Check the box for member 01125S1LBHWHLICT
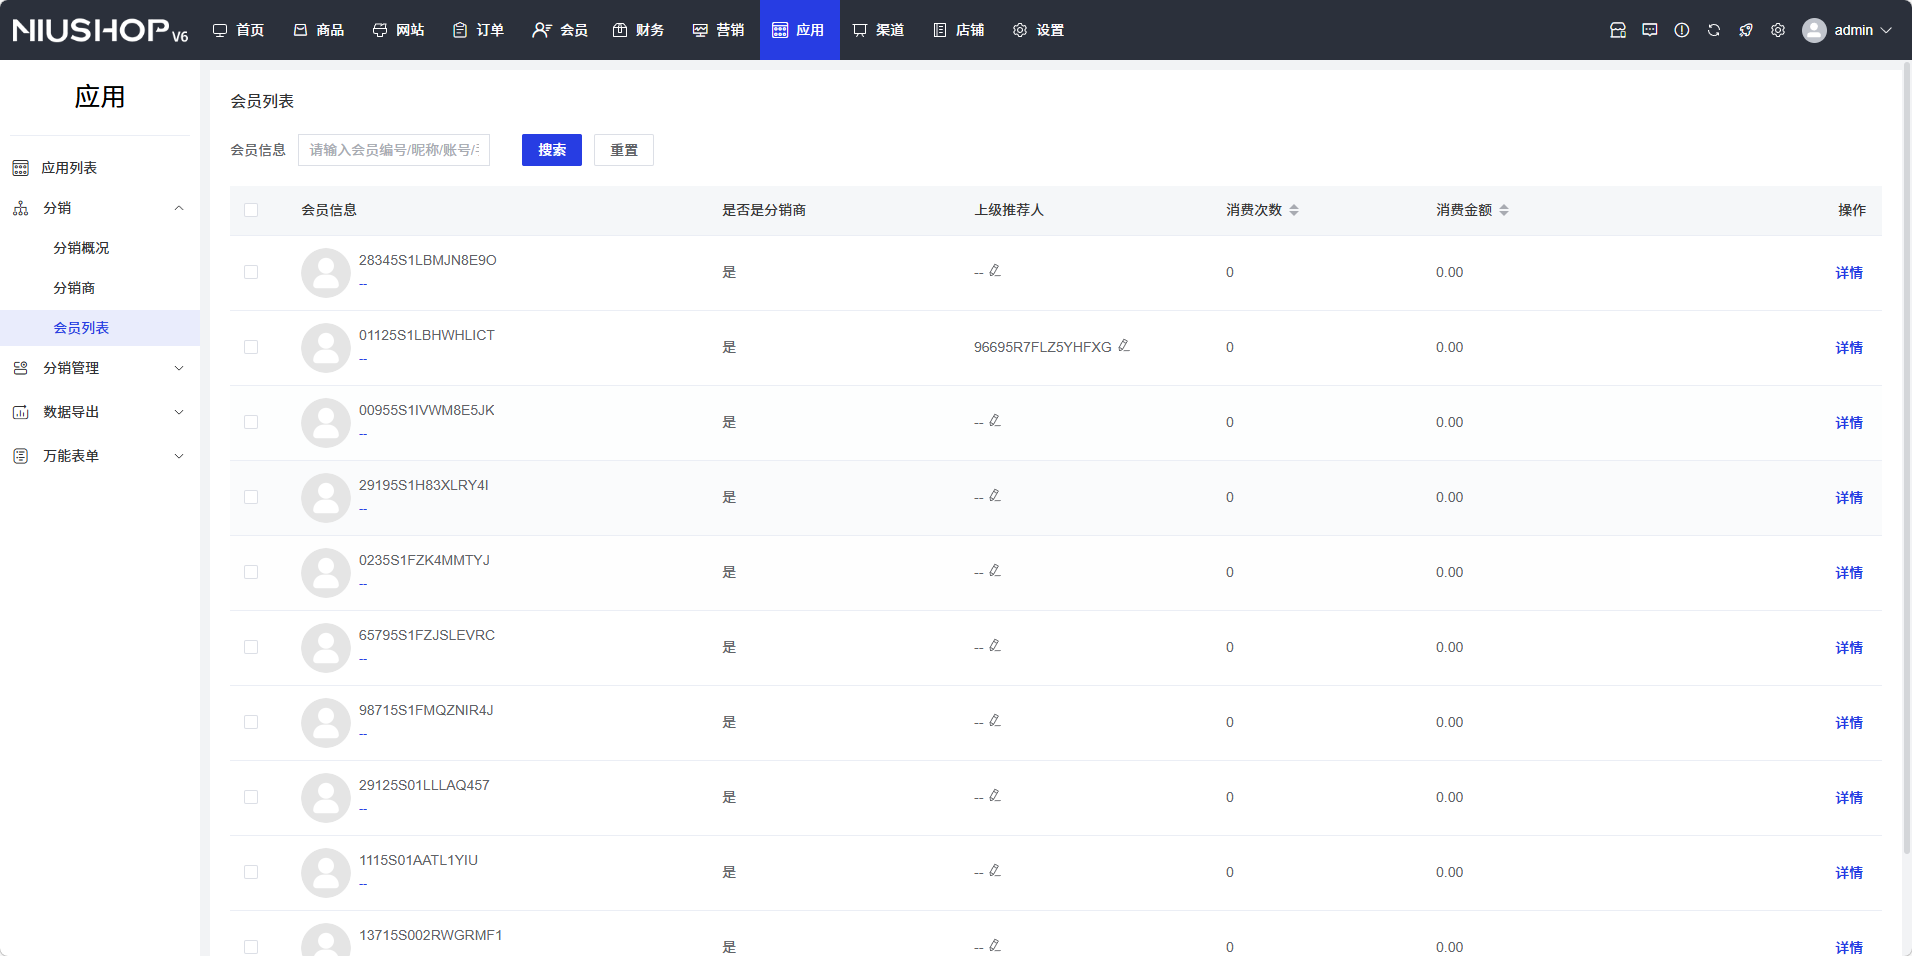The height and width of the screenshot is (956, 1912). pos(251,347)
